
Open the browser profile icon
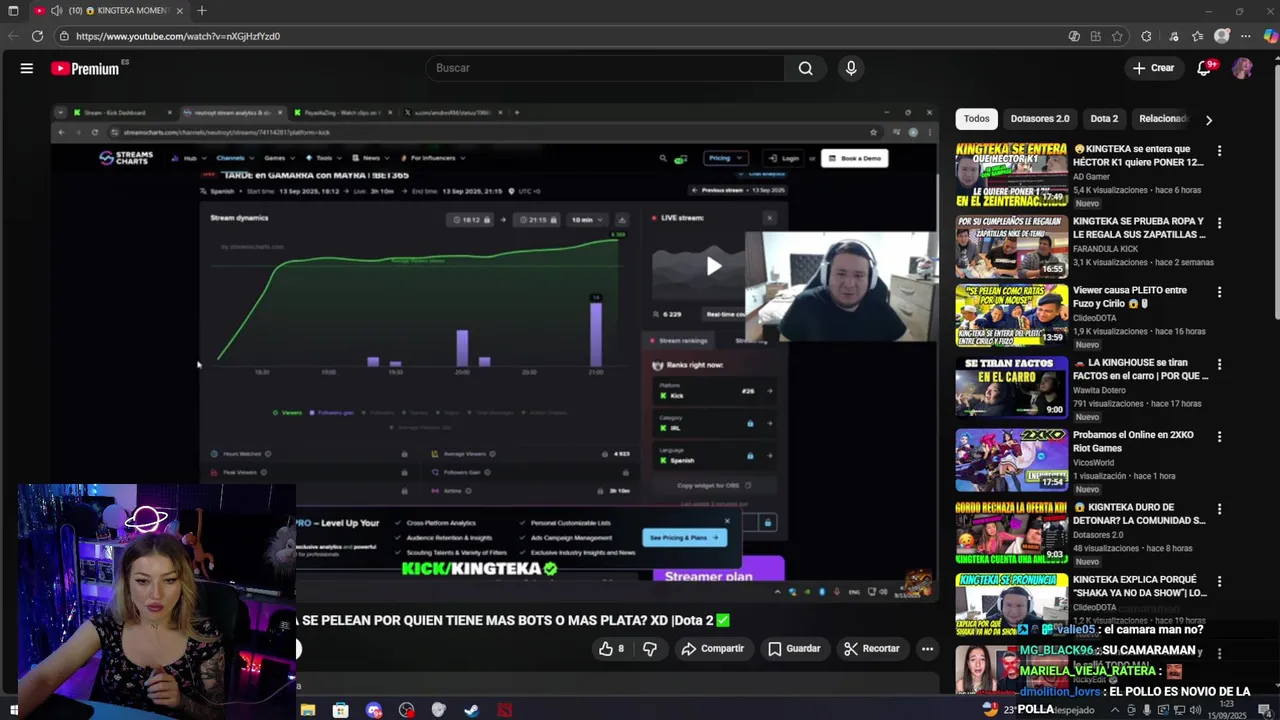(x=1222, y=36)
